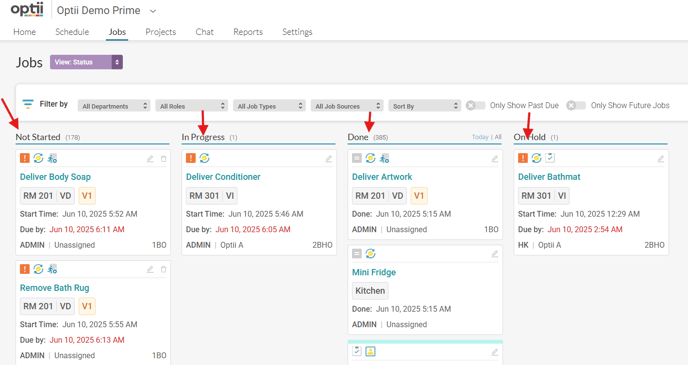688x365 pixels.
Task: Open the Chat tab
Action: point(204,32)
